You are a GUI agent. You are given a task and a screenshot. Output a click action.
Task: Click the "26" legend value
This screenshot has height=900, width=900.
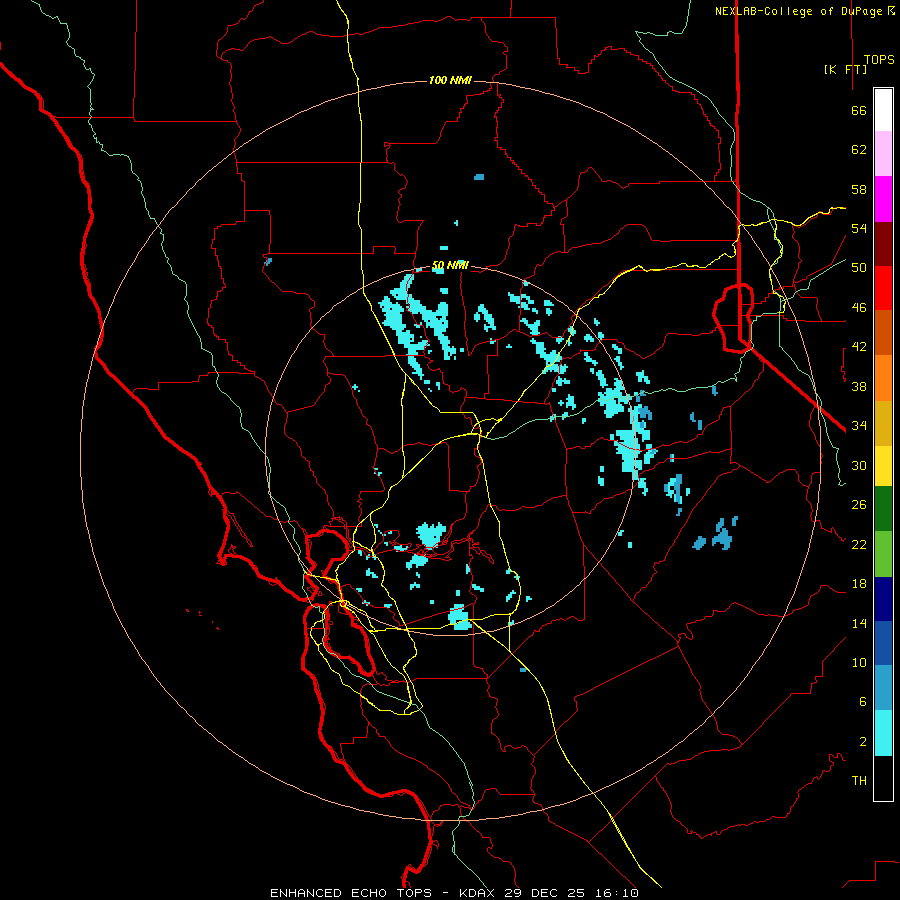[x=859, y=505]
